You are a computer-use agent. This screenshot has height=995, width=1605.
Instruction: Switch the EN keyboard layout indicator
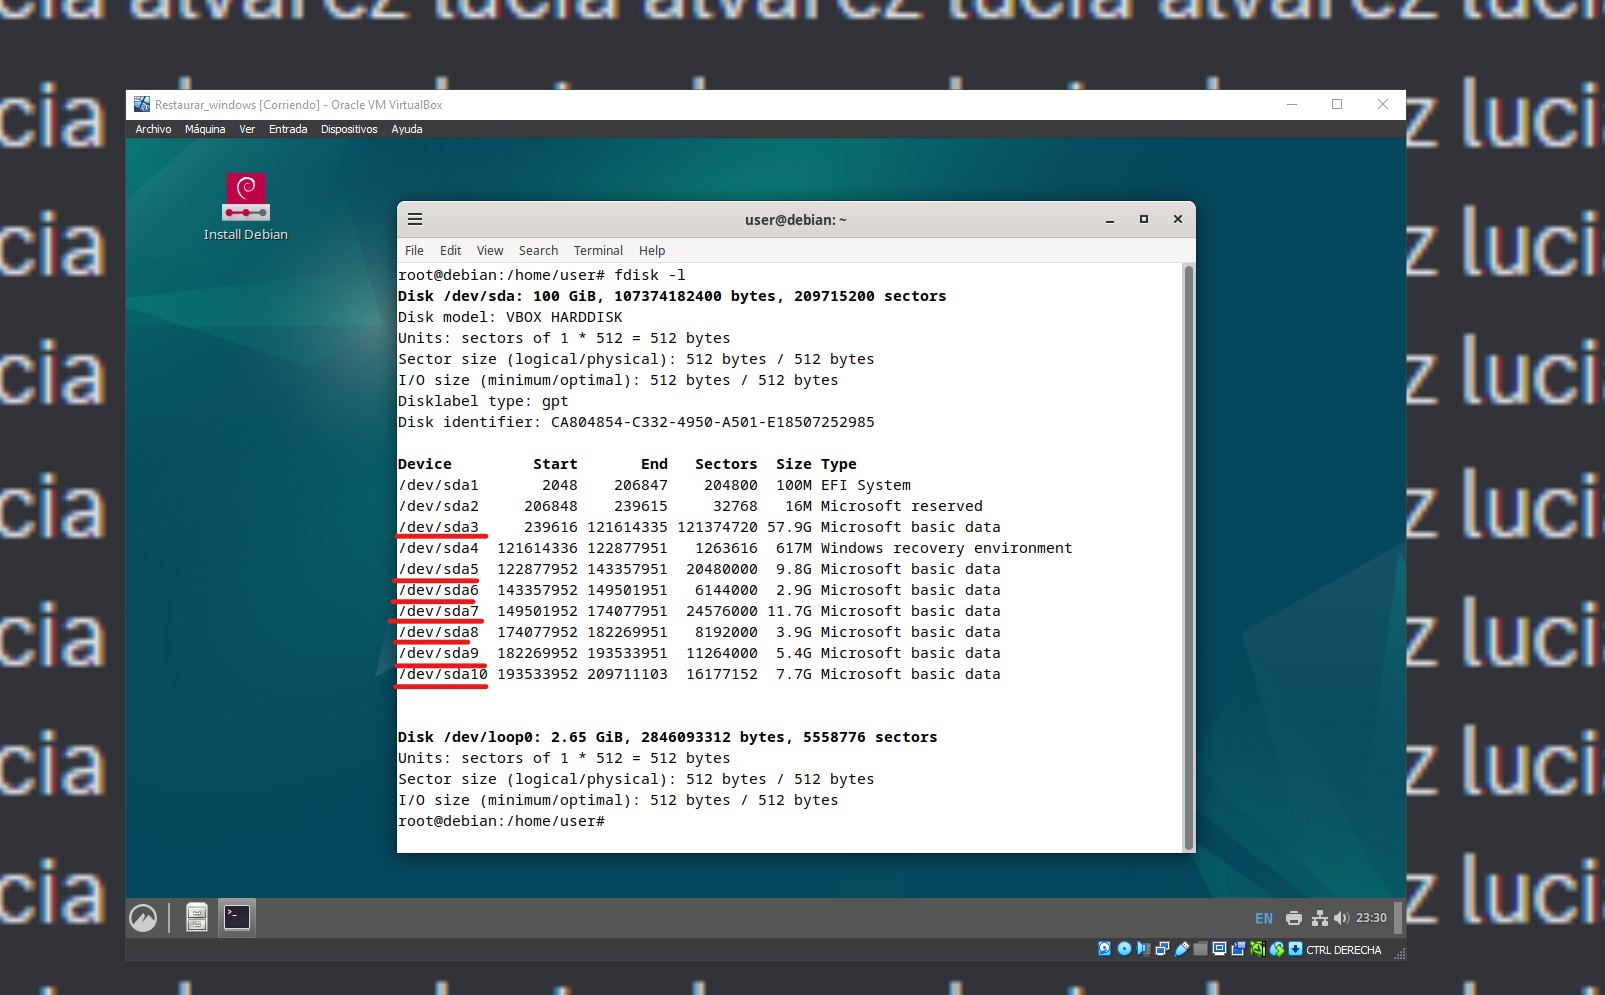coord(1264,918)
